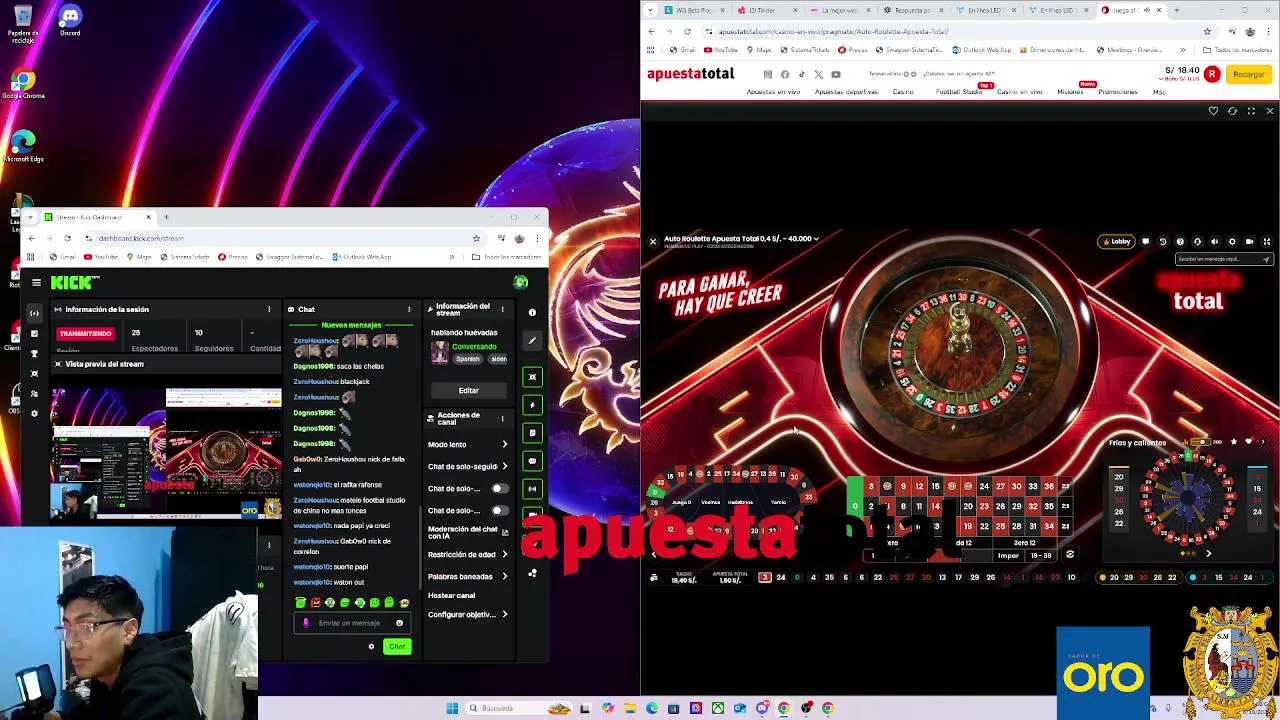Open the trophy icon in Kick sidebar
Screen dimensions: 1280x720
click(x=34, y=353)
